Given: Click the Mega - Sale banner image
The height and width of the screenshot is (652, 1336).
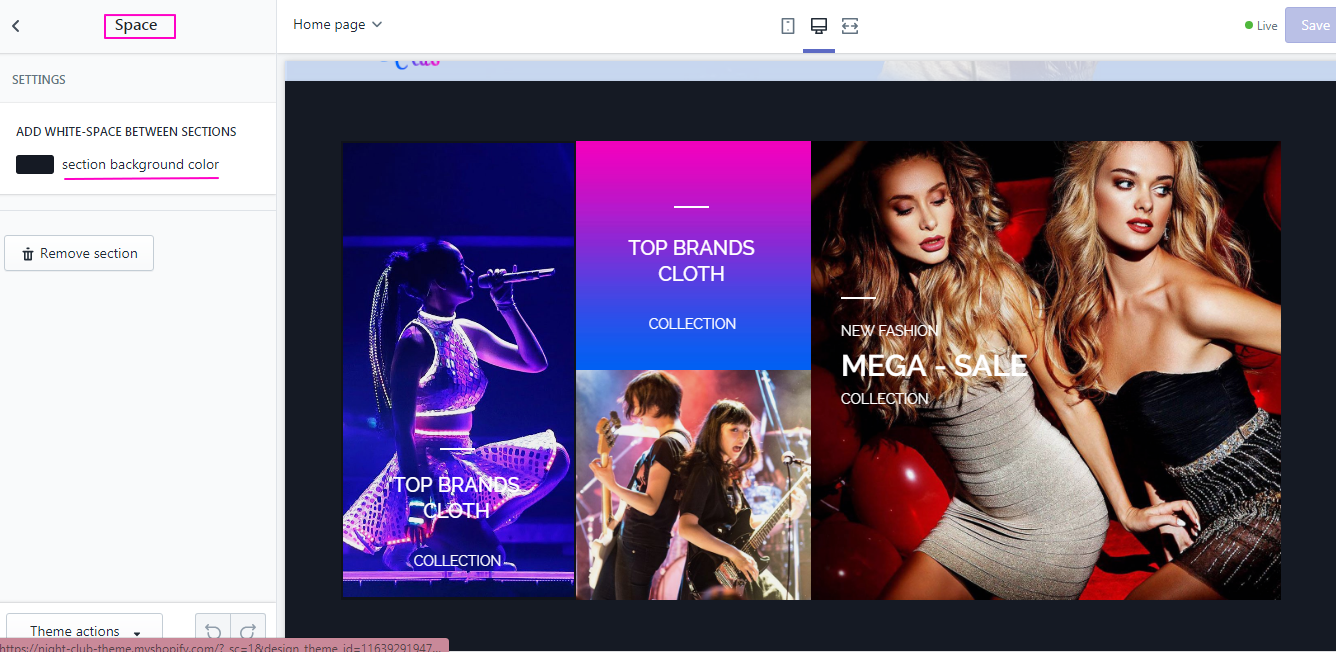Looking at the screenshot, I should [x=1045, y=370].
